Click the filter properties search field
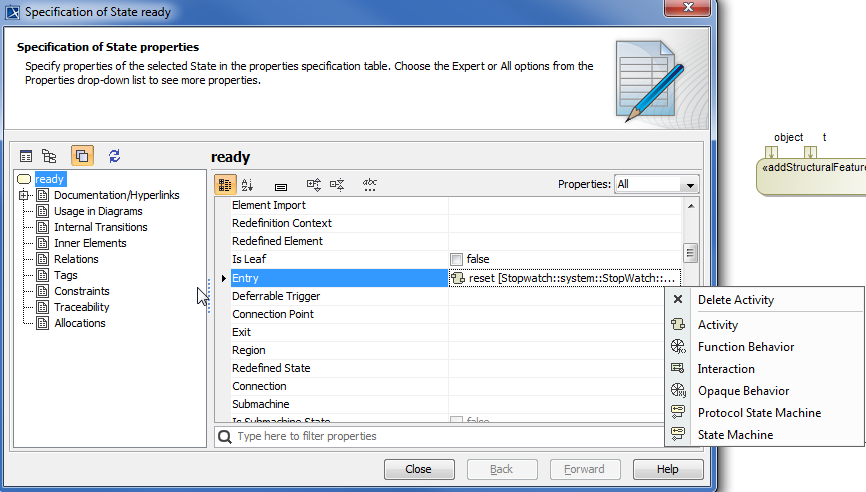 (439, 436)
